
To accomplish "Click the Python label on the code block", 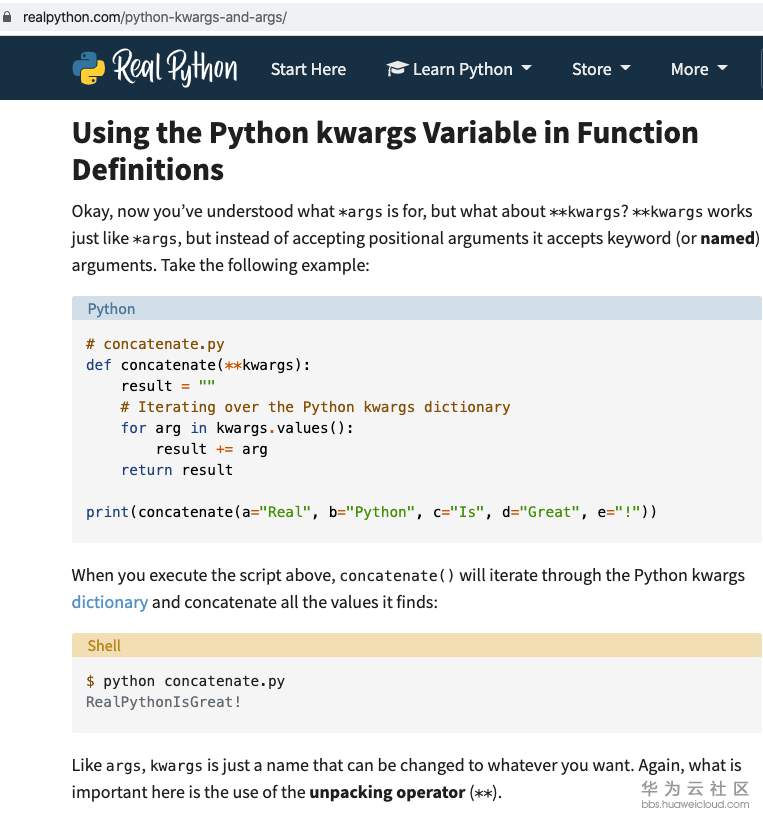I will [x=111, y=309].
